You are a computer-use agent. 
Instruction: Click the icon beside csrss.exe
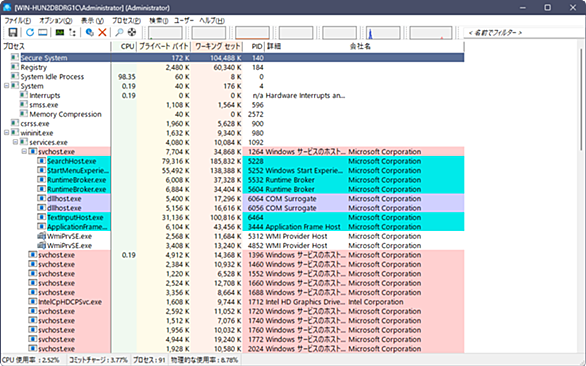pos(15,123)
